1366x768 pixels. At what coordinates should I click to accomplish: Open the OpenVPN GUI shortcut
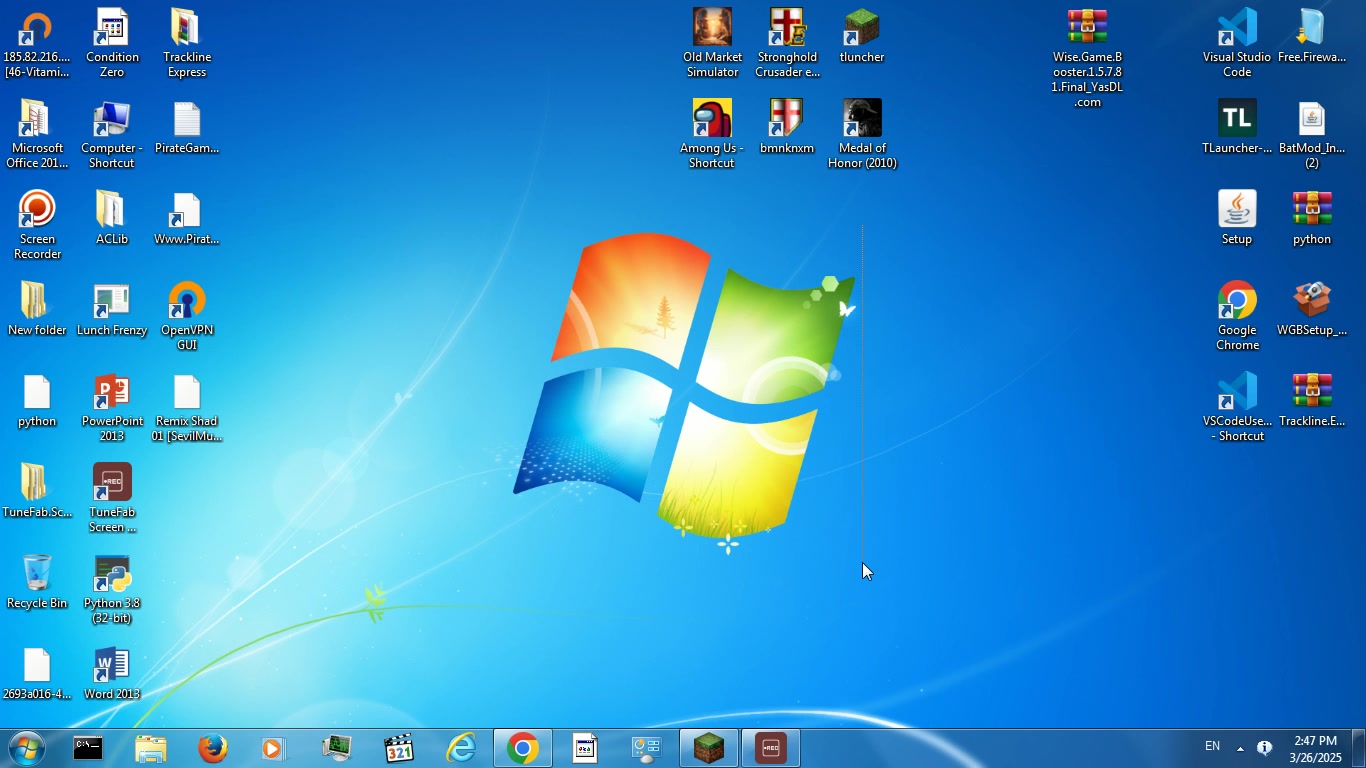(187, 317)
